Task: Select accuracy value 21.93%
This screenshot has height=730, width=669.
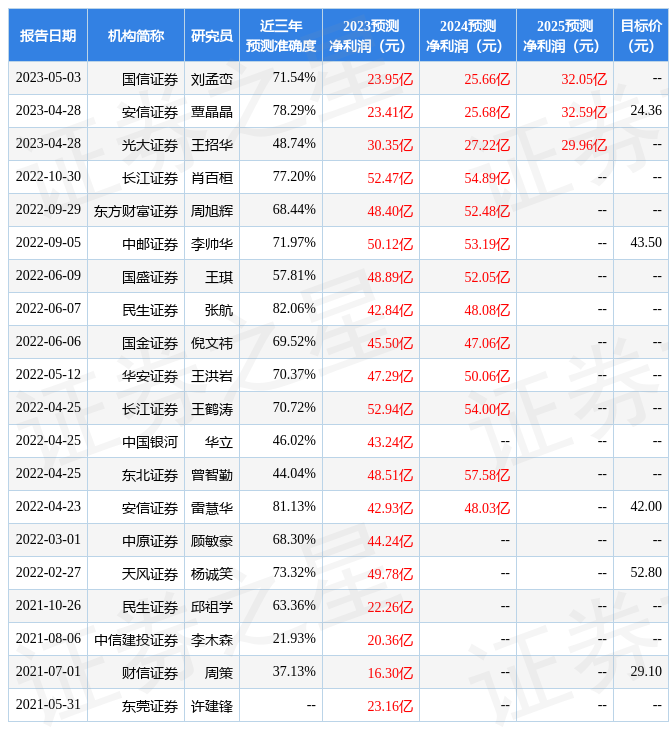Action: (294, 639)
